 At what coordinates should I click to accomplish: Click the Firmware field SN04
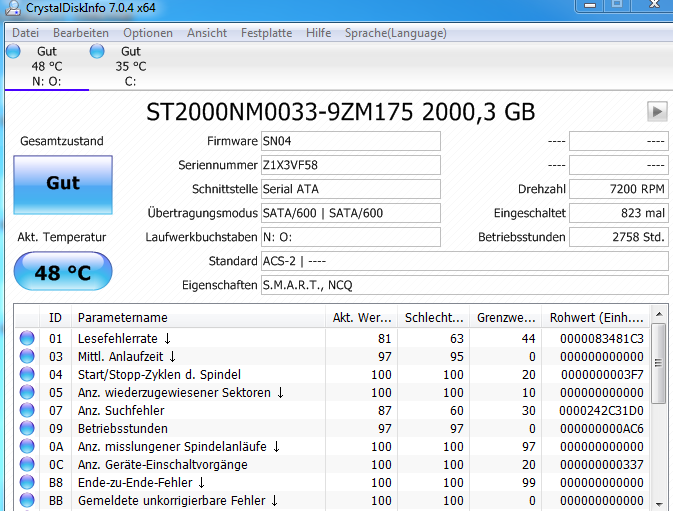tap(351, 141)
